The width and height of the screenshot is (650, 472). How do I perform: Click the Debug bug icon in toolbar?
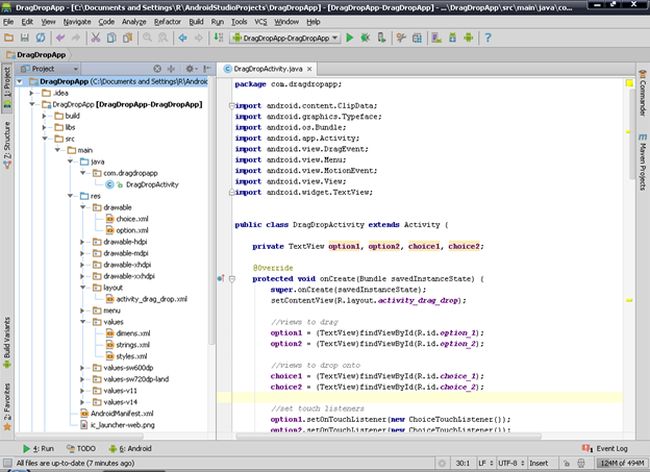[366, 38]
